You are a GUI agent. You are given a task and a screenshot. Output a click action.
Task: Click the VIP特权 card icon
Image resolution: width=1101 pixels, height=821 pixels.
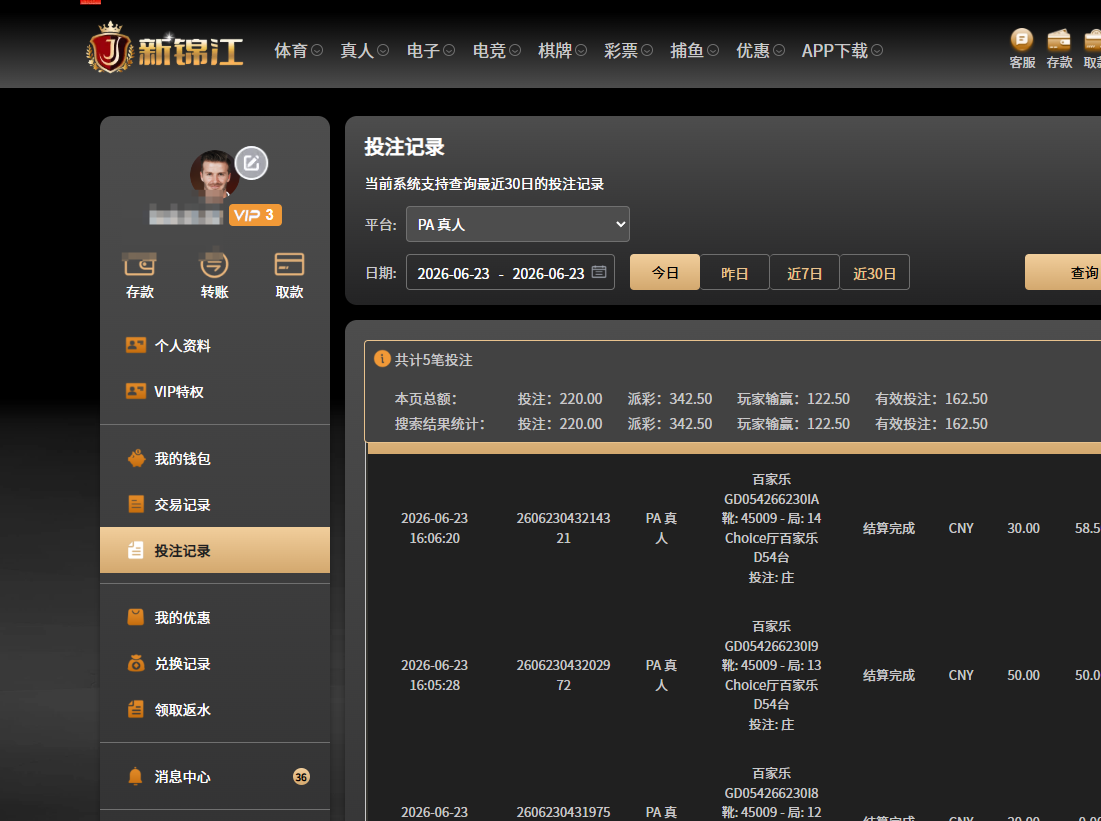point(136,391)
